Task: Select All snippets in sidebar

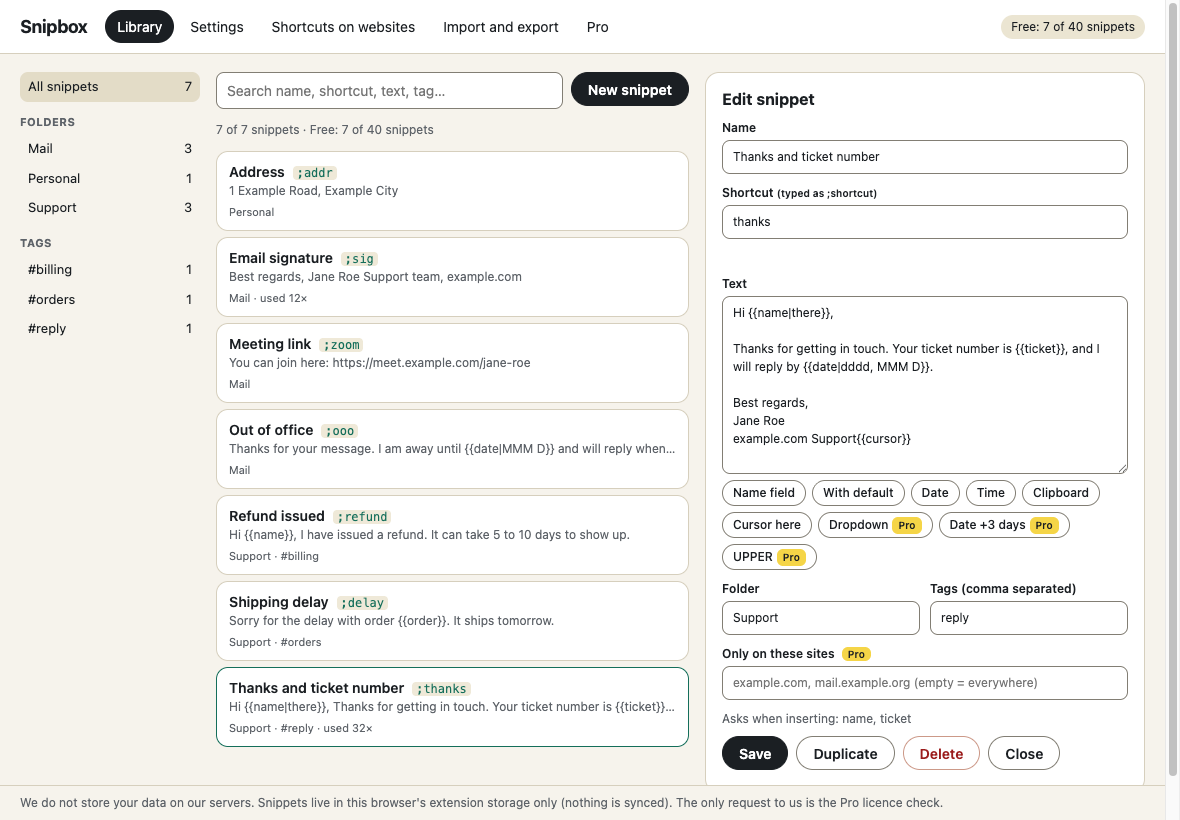Action: 110,87
